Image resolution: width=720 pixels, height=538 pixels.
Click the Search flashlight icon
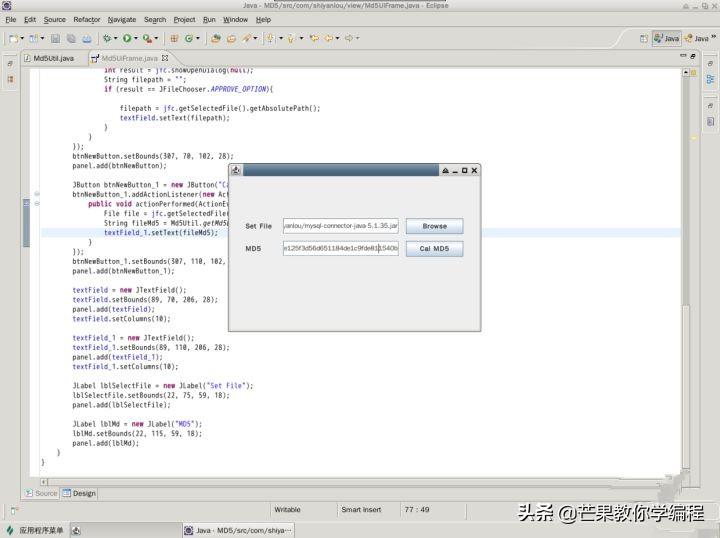coord(247,39)
